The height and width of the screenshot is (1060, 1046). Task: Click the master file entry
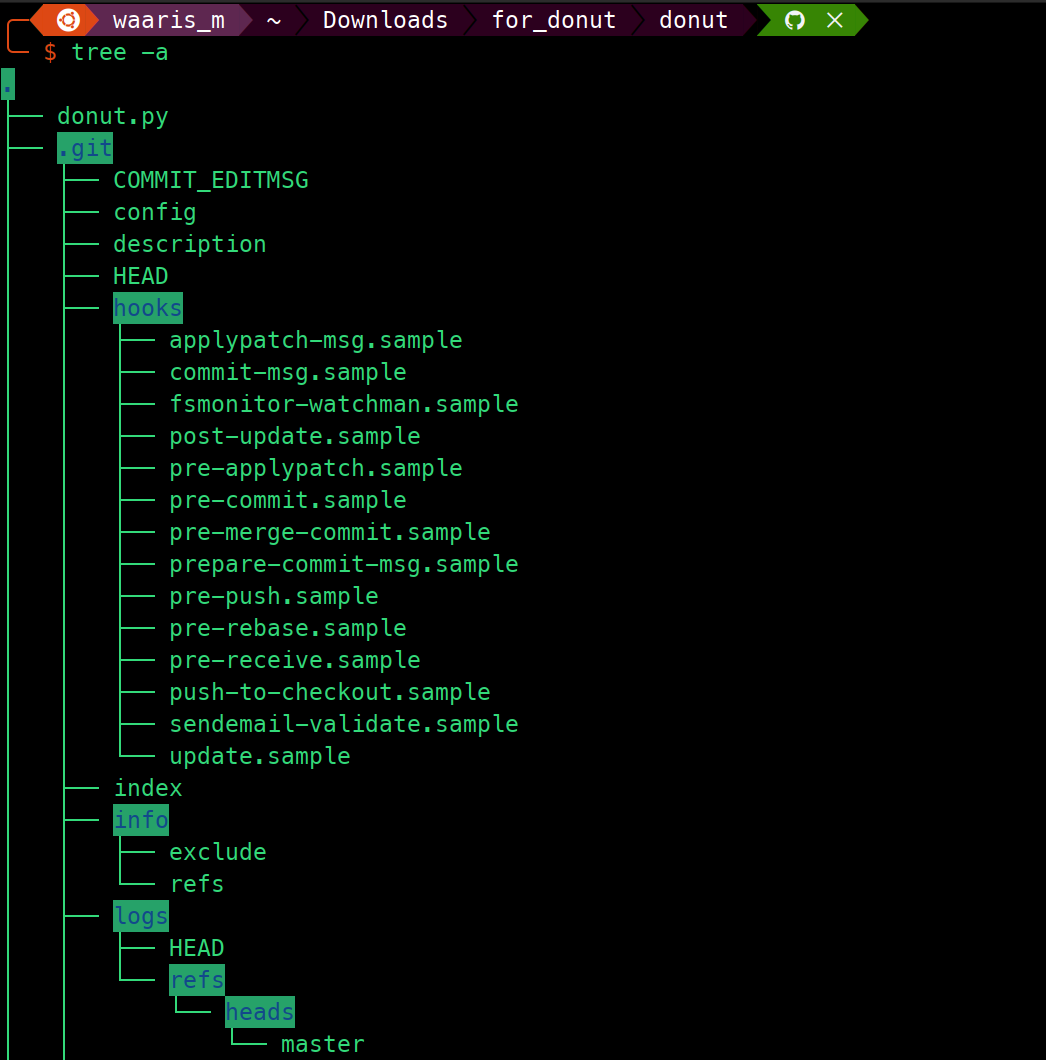(x=323, y=1044)
